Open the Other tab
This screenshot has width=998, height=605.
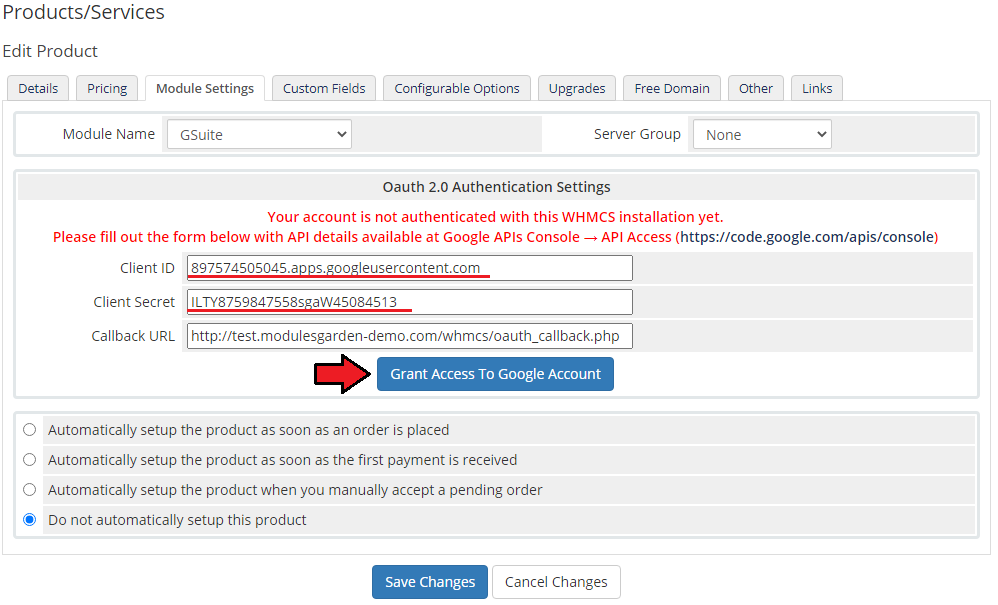[756, 88]
